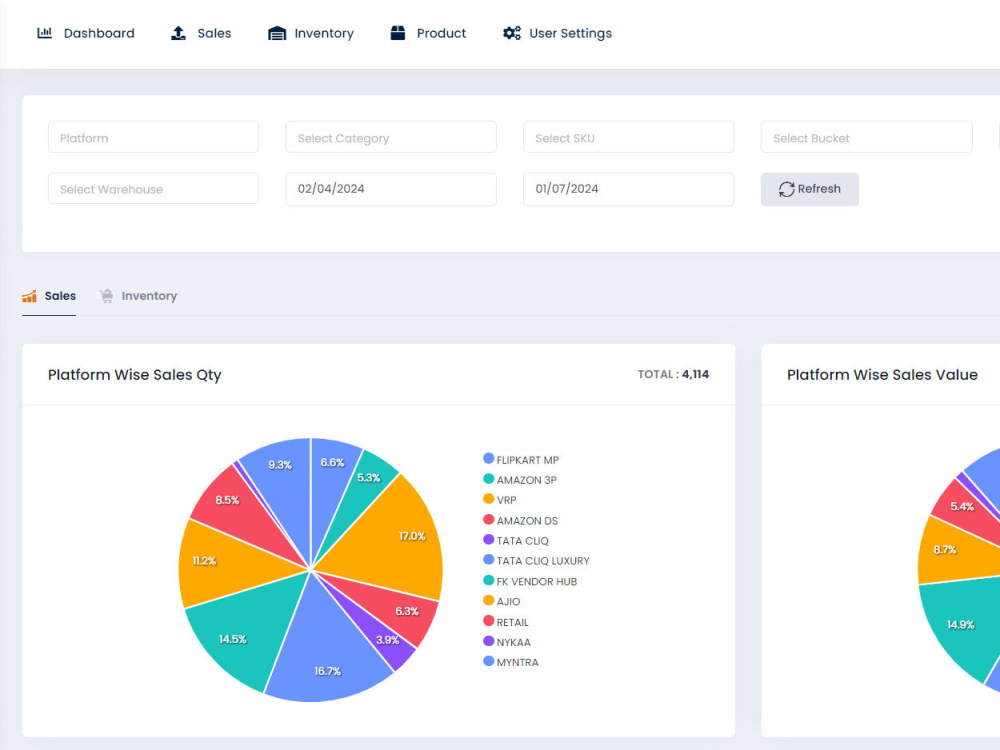Click the refresh arrows icon

coord(786,189)
